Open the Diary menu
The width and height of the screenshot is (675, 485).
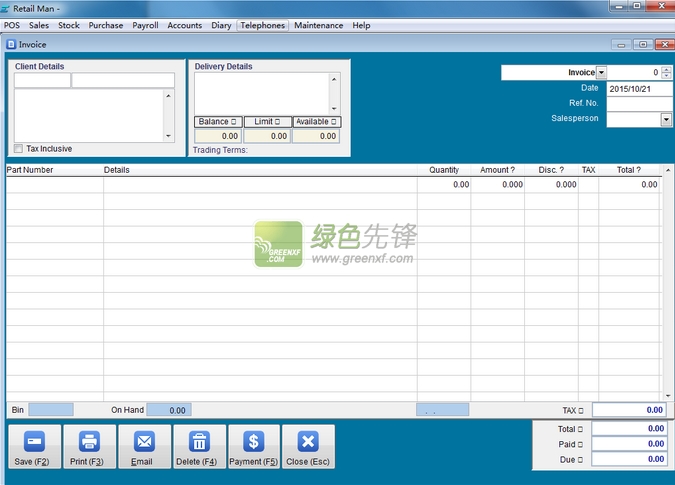tap(221, 25)
